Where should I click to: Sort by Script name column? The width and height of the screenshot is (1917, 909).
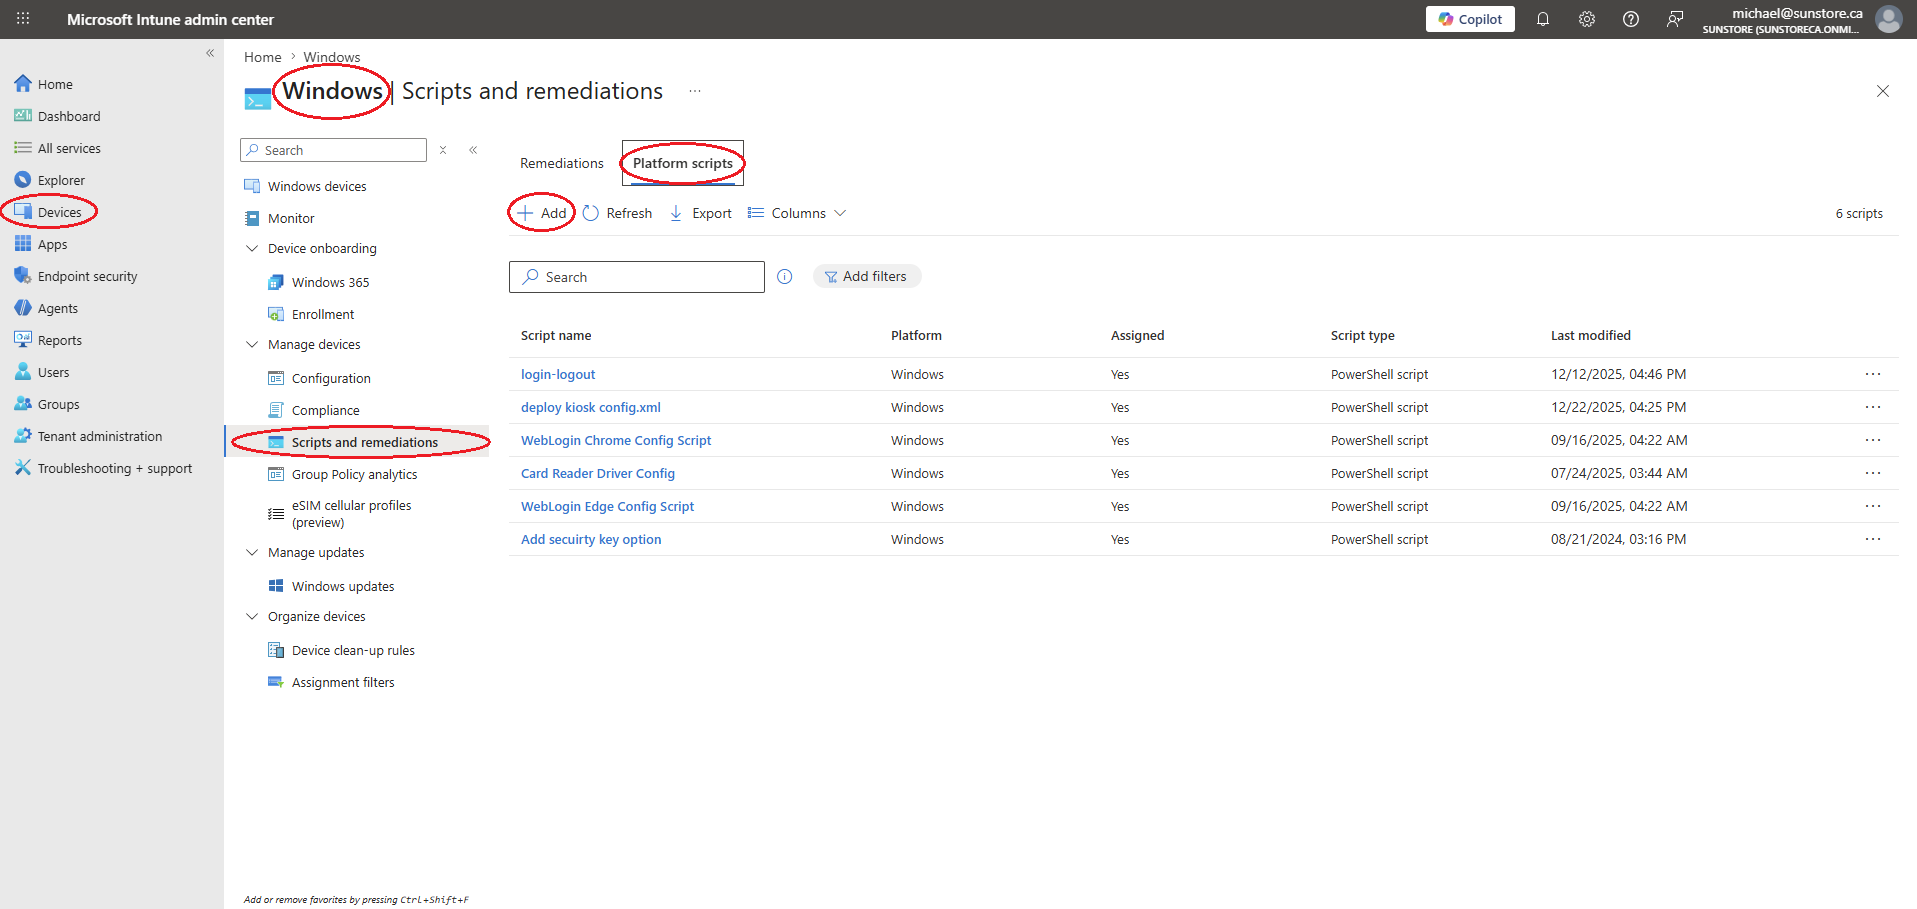pos(556,335)
